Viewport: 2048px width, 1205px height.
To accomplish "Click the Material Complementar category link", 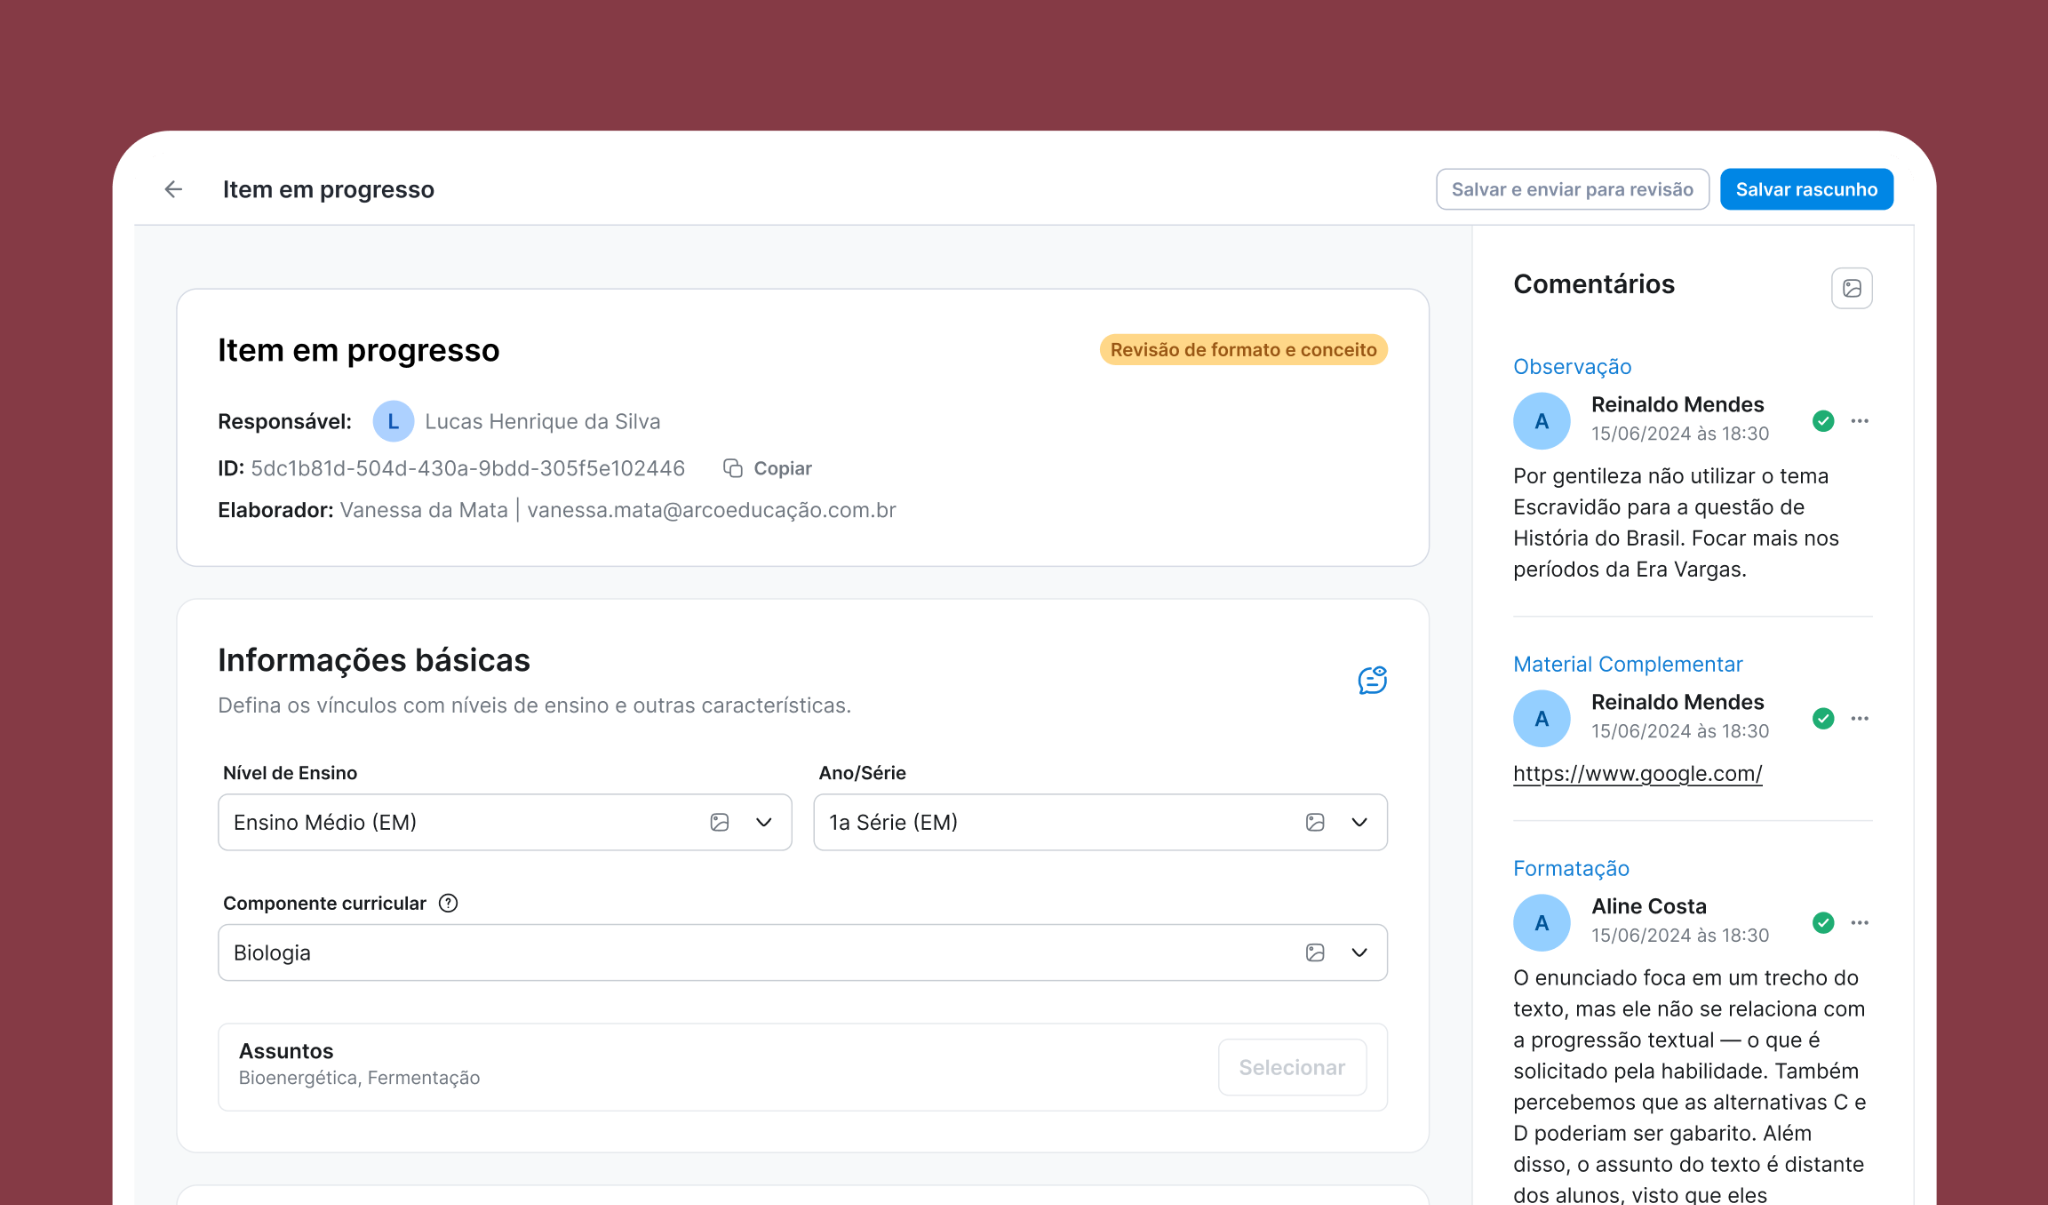I will click(1627, 664).
